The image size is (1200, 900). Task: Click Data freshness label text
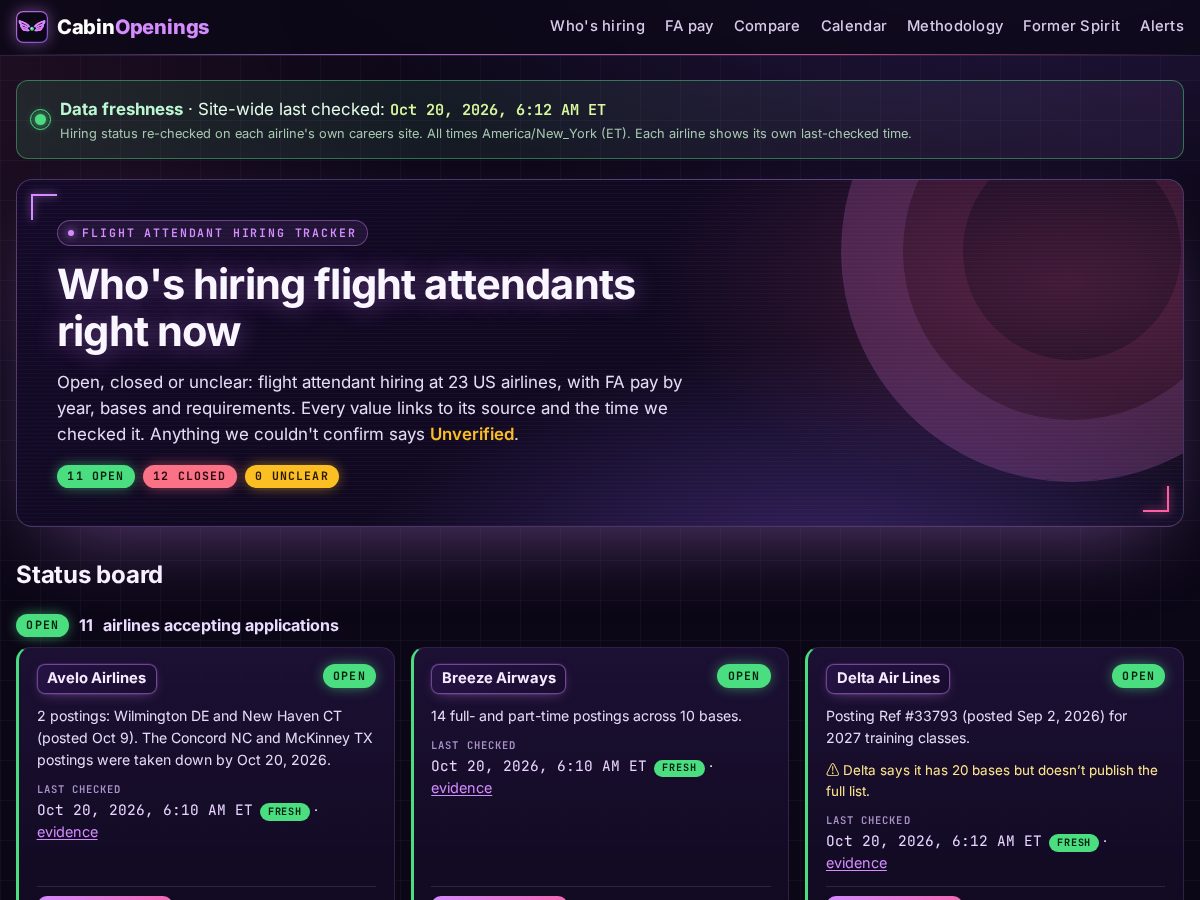click(121, 109)
